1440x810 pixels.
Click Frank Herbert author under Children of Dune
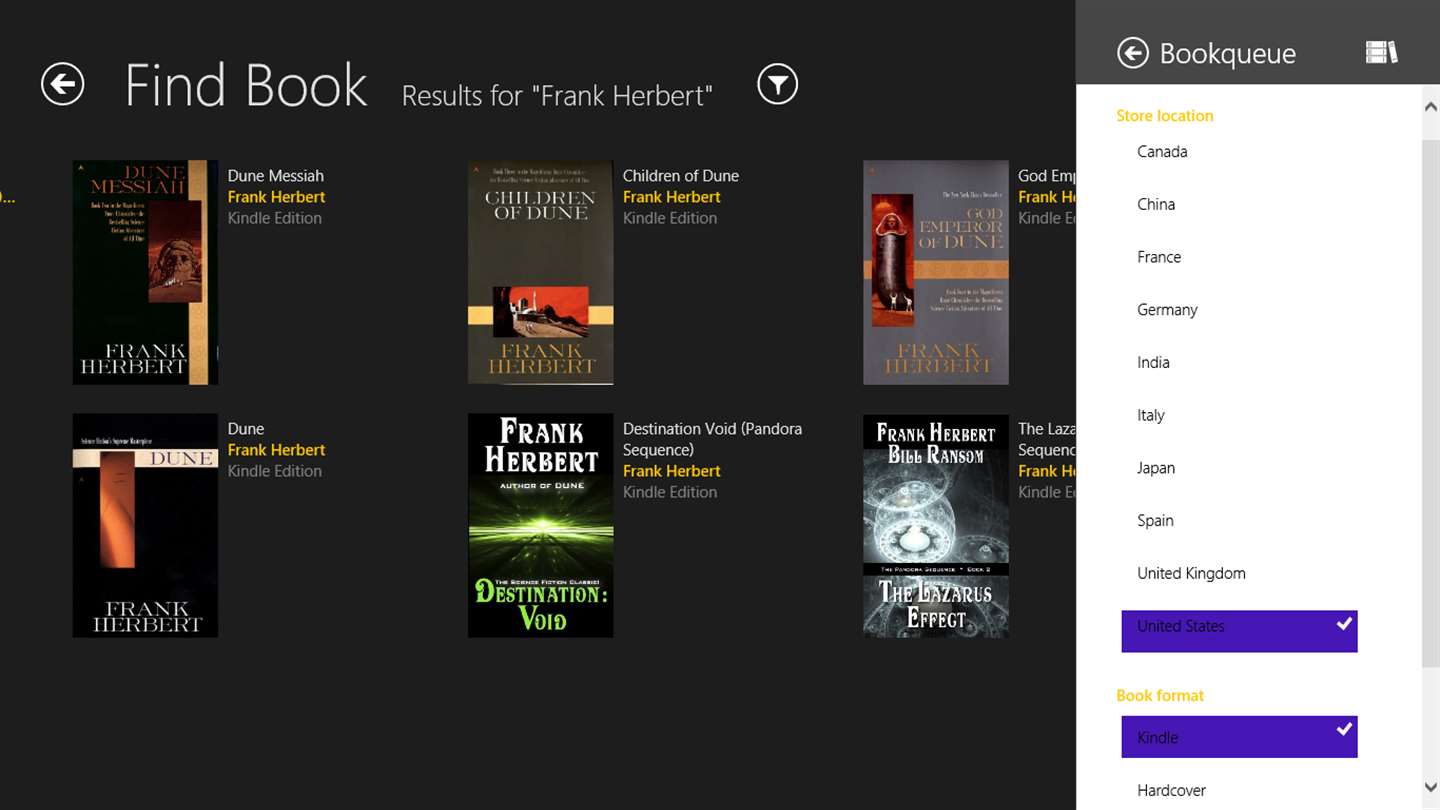click(672, 197)
